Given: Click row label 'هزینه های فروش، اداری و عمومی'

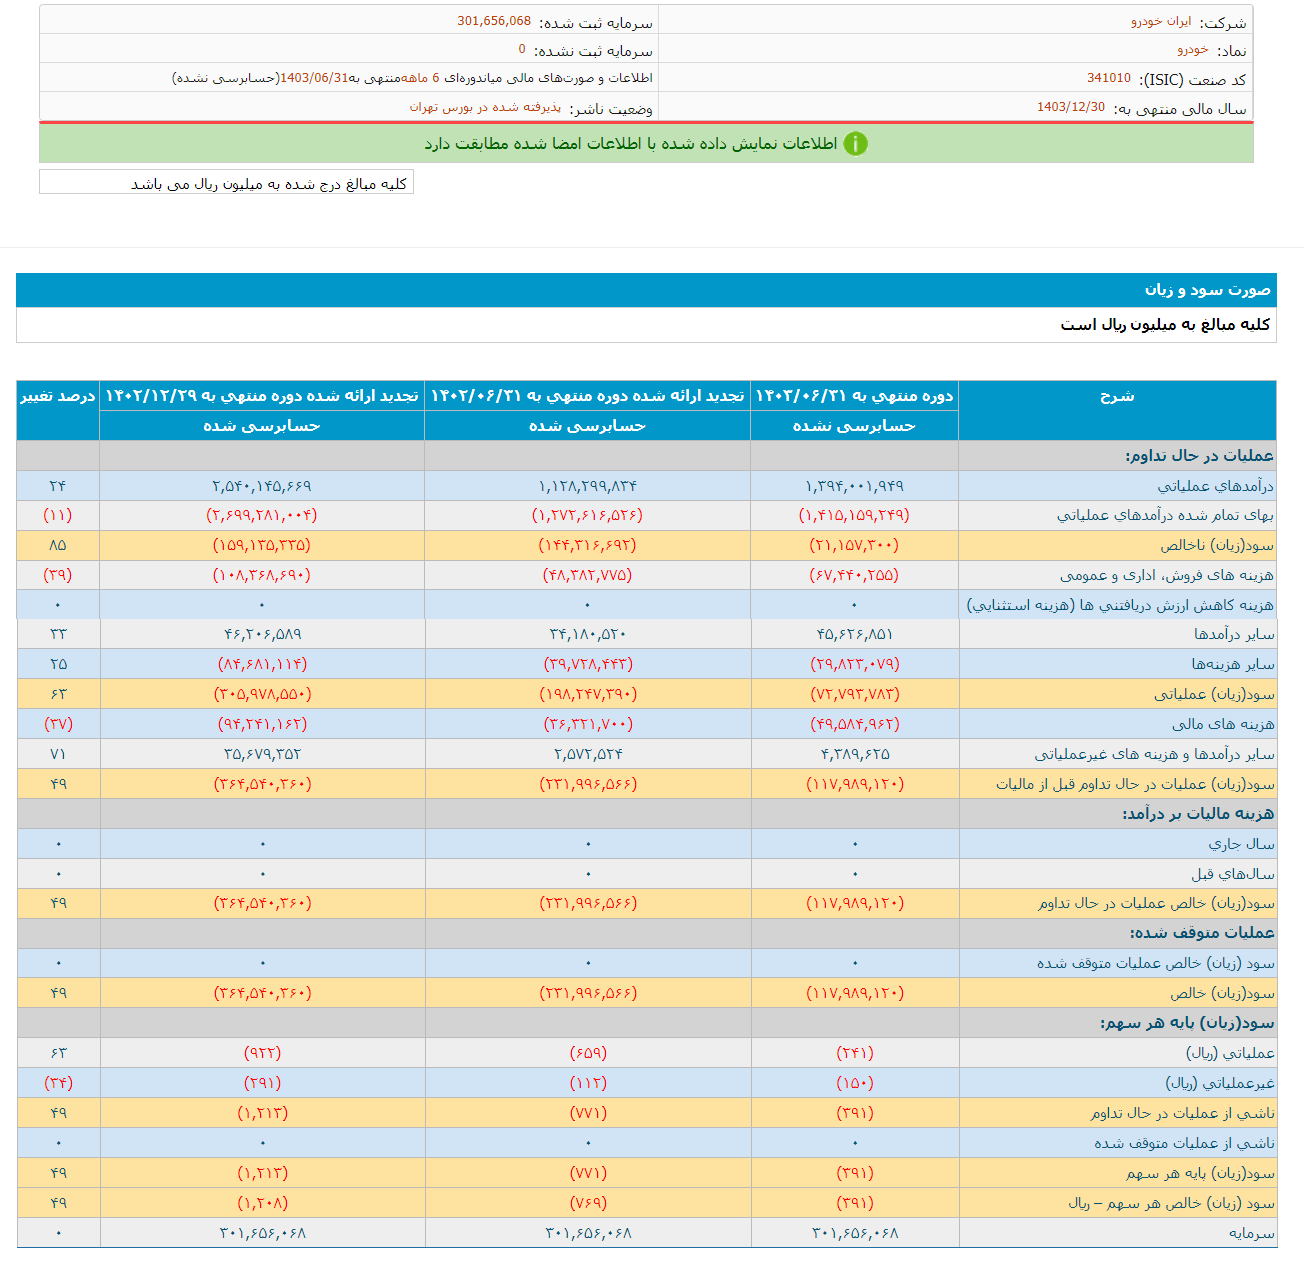Looking at the screenshot, I should [x=1167, y=575].
